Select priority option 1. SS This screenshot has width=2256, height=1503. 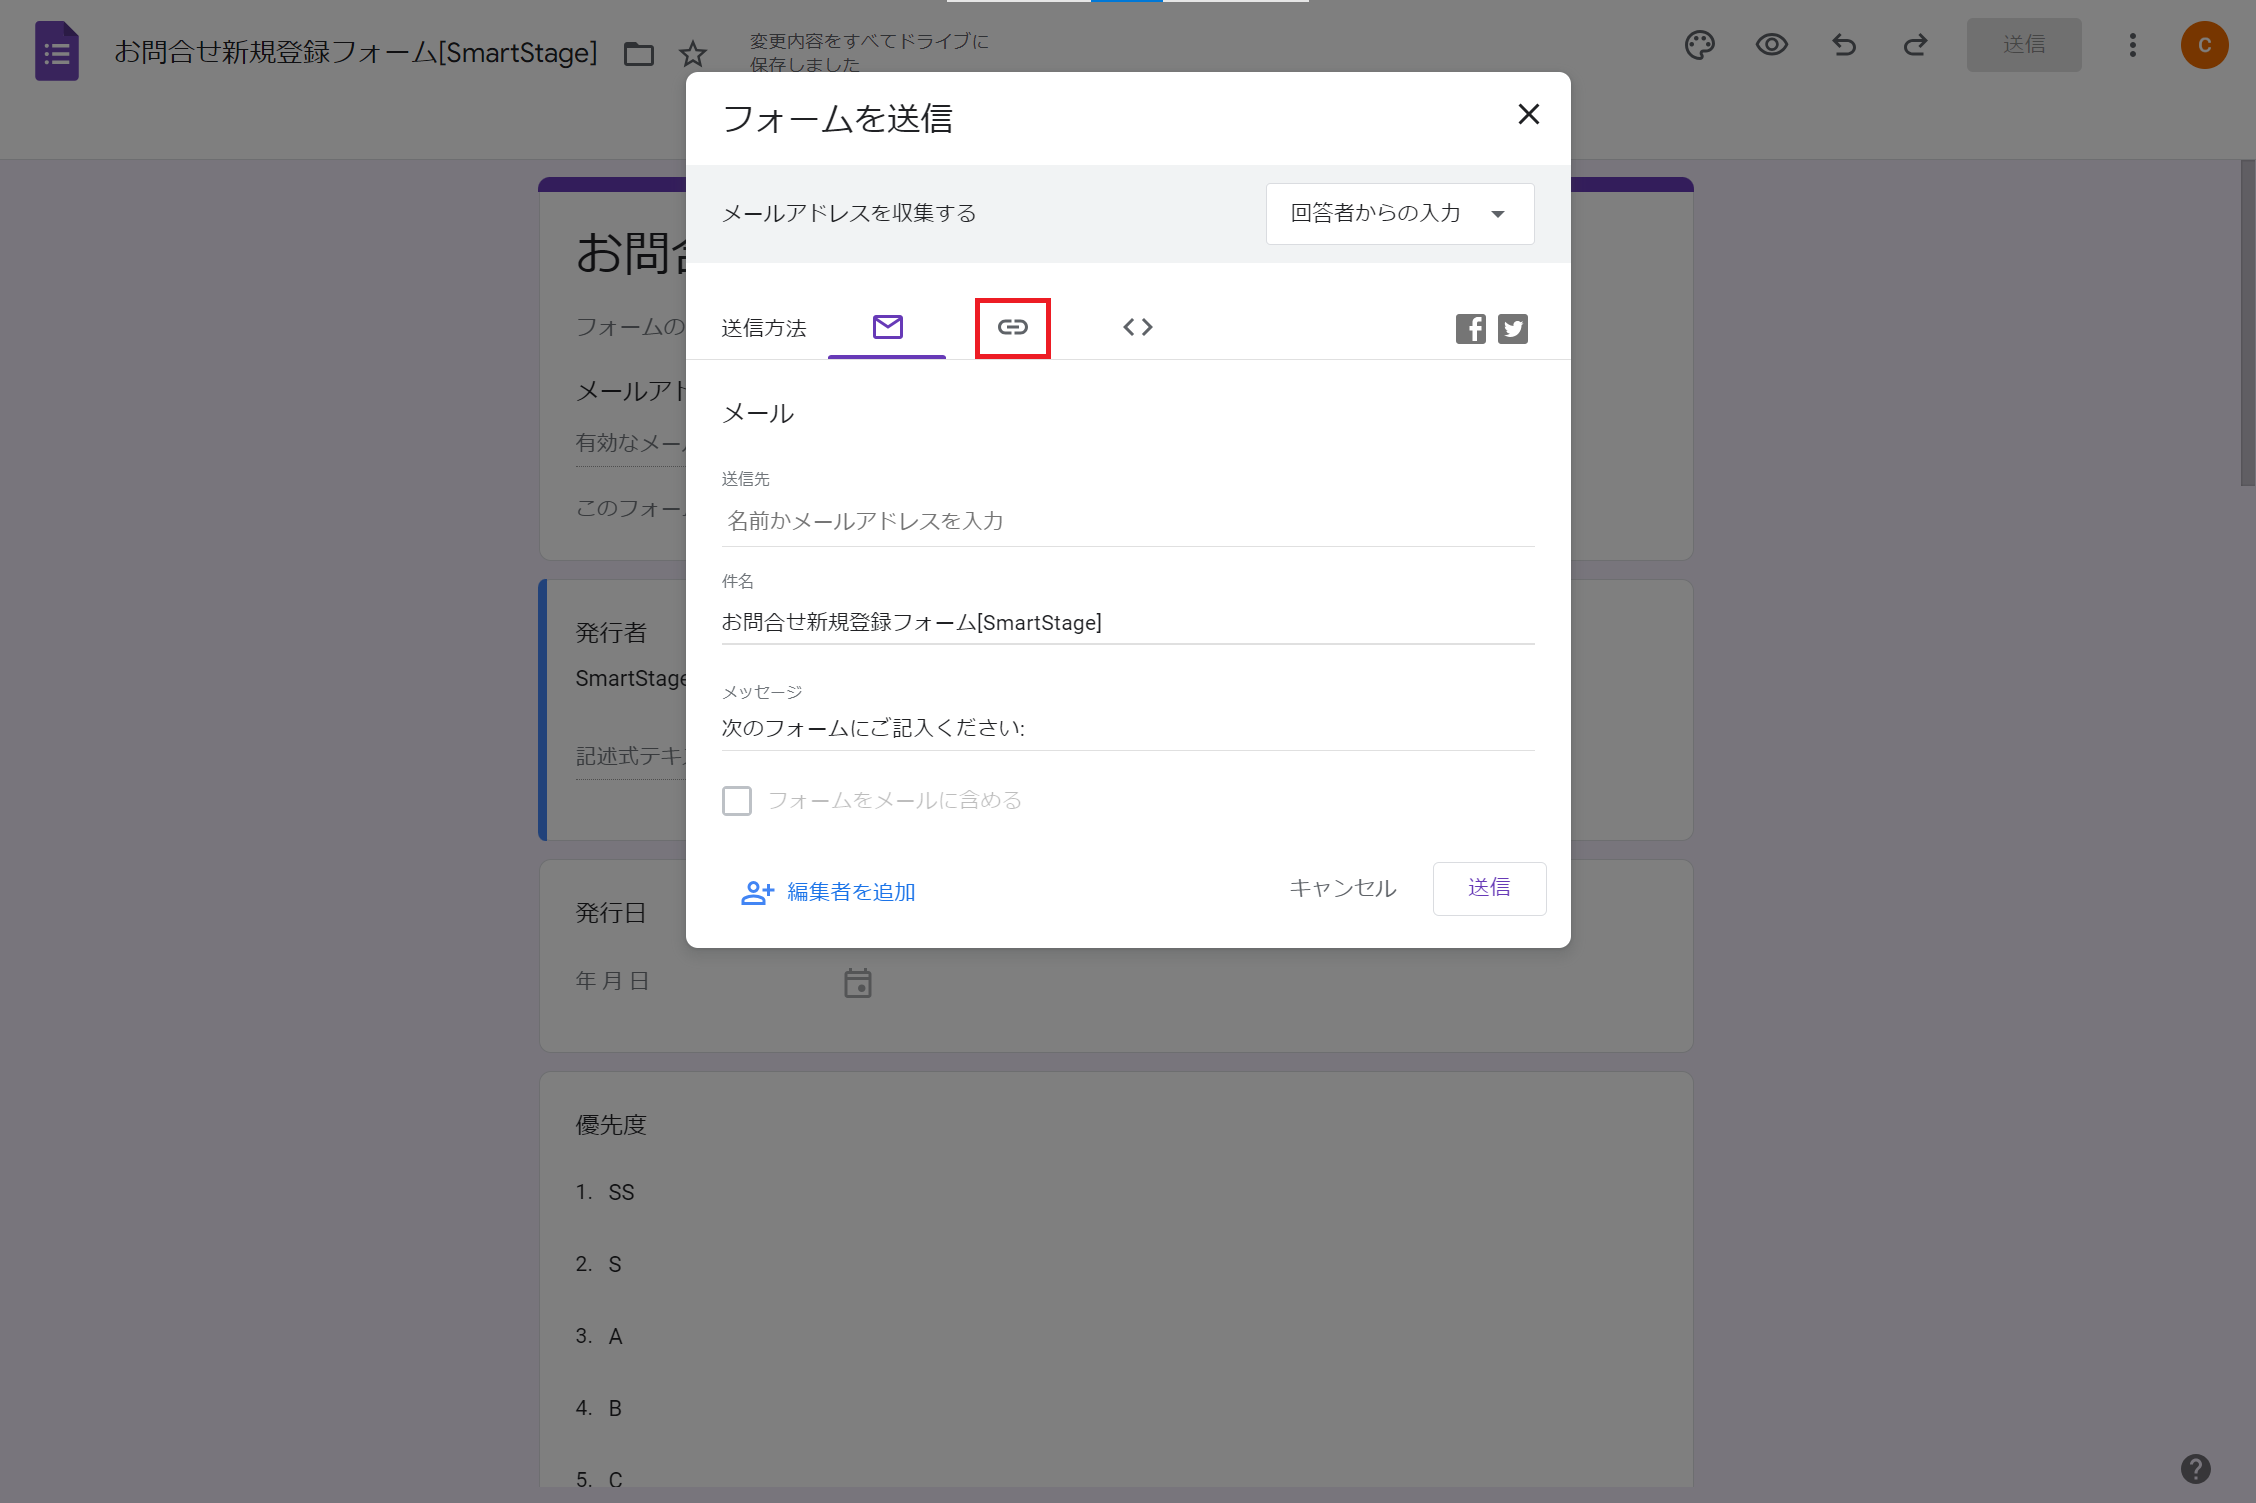(605, 1192)
